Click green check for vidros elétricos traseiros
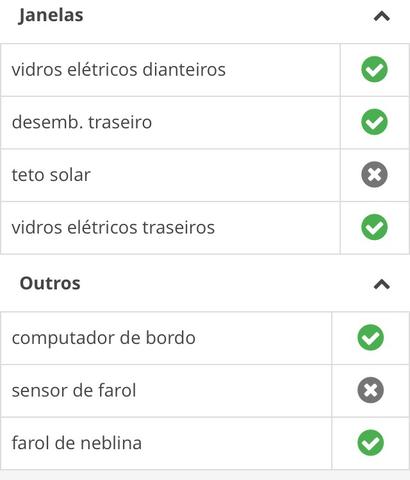 coord(374,227)
